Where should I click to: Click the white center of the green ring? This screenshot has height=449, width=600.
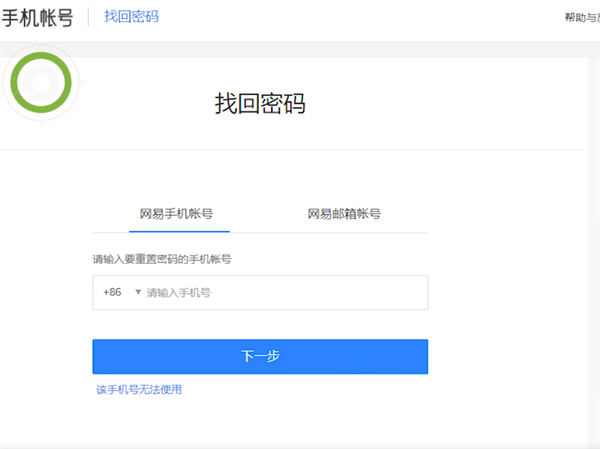click(x=41, y=81)
